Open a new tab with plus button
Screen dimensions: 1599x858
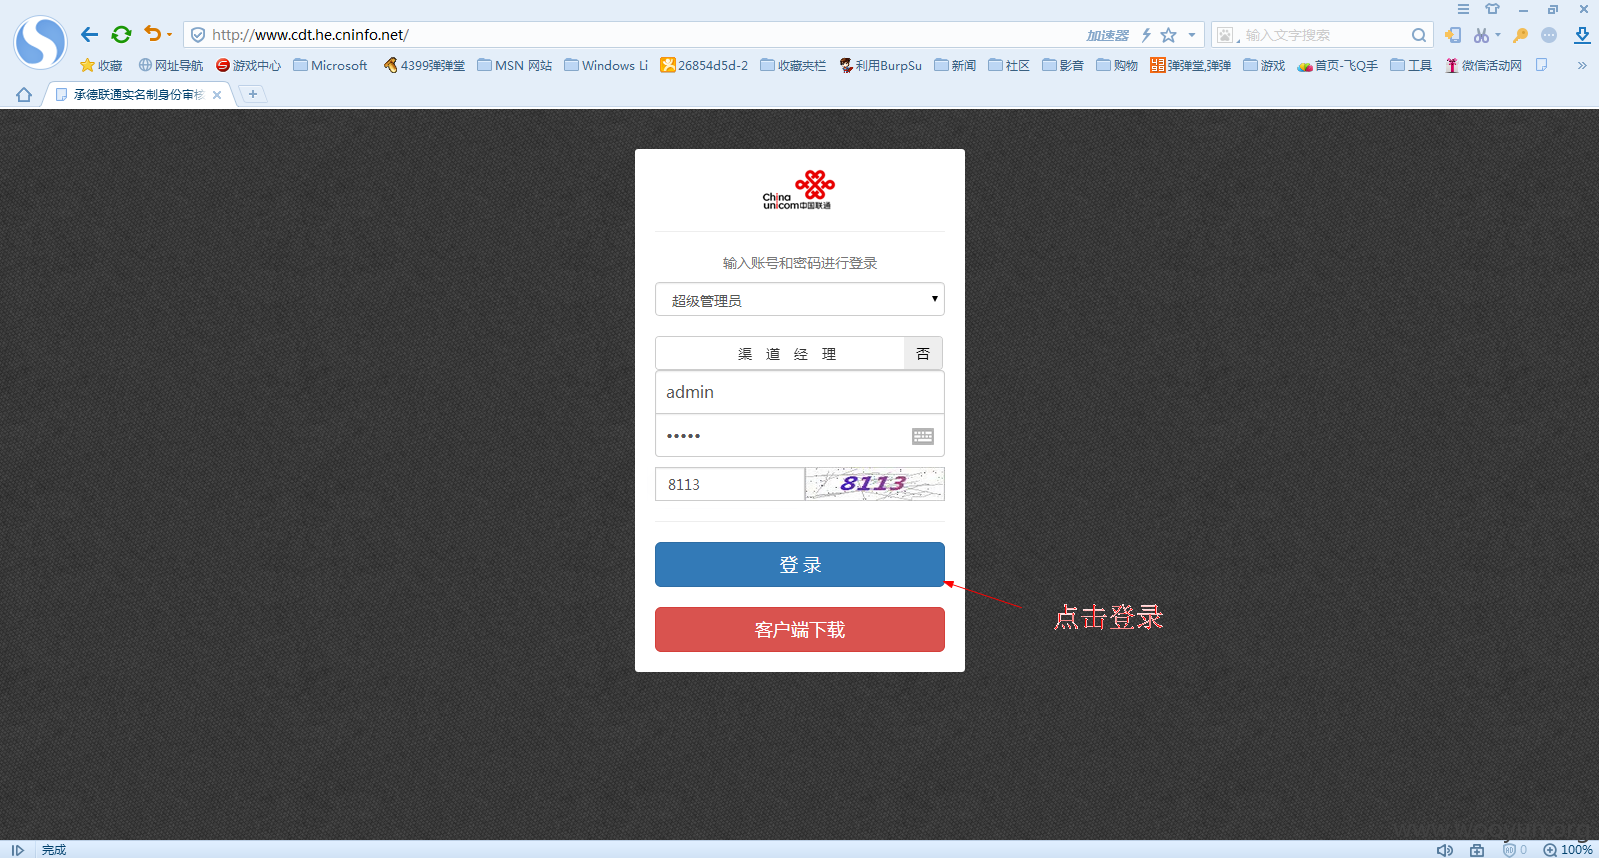pyautogui.click(x=253, y=94)
